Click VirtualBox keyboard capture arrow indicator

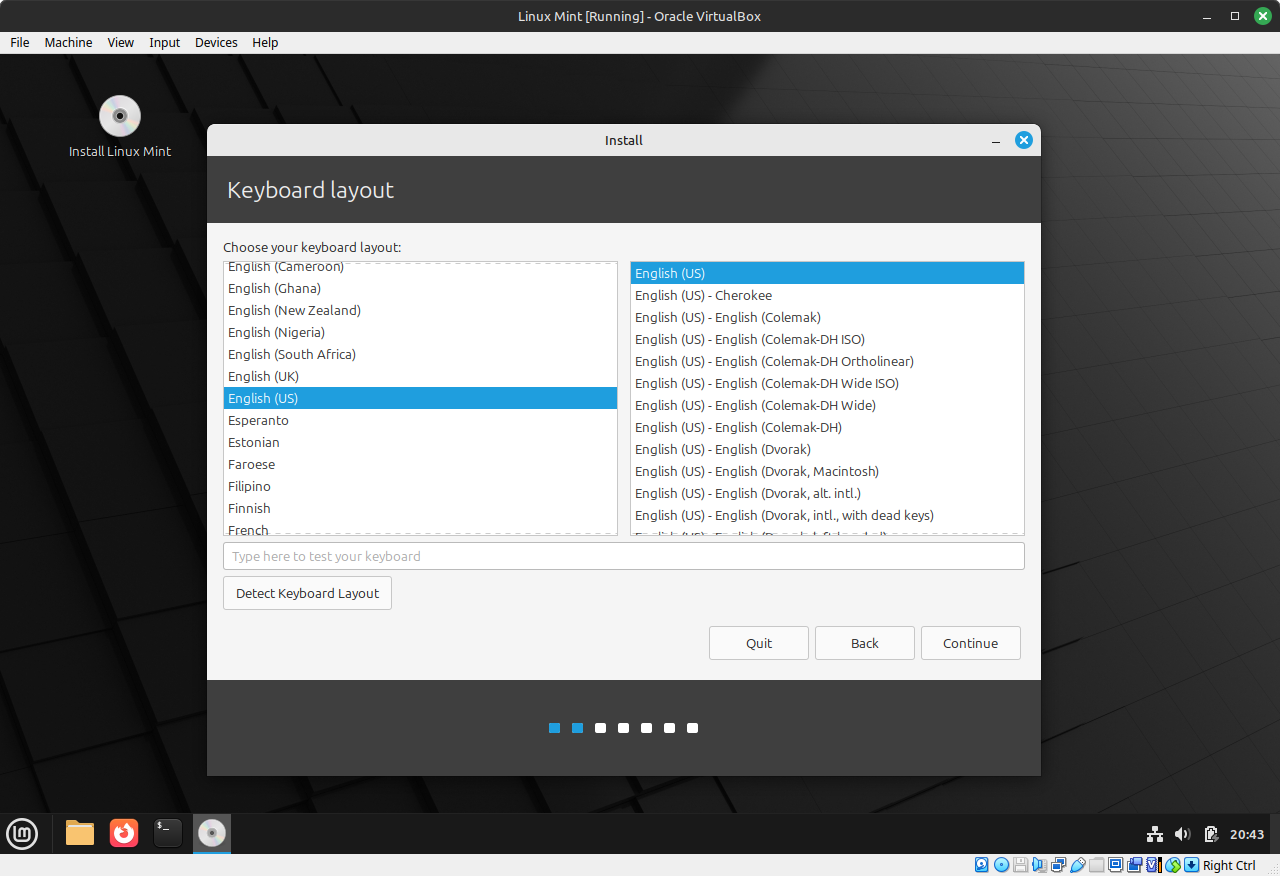1192,865
